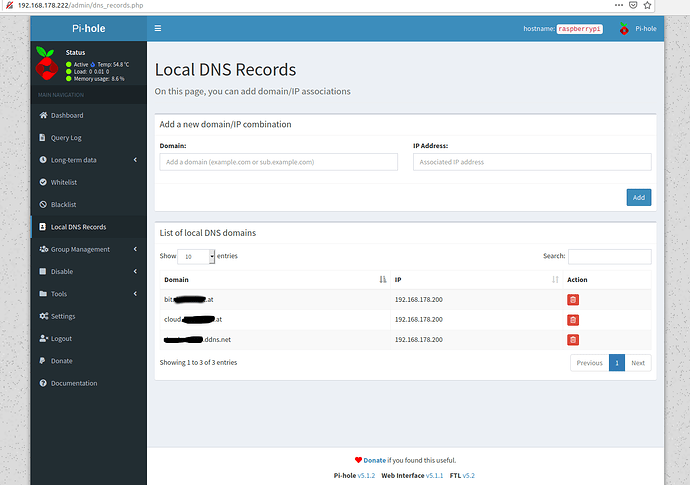Click the Pi-hole logo in top right
Image resolution: width=690 pixels, height=485 pixels.
click(625, 29)
